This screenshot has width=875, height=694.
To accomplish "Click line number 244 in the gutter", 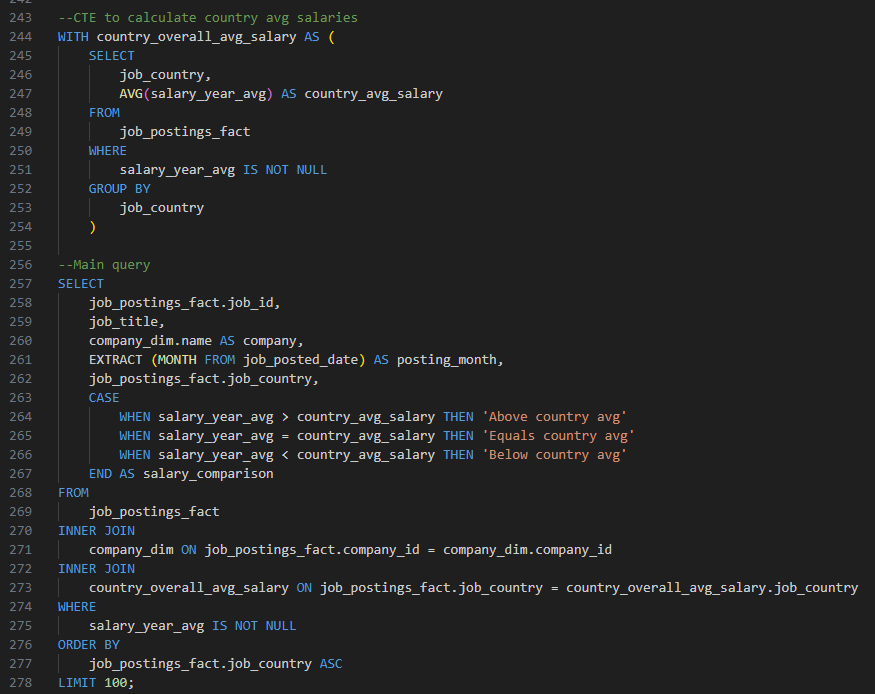I will point(20,37).
